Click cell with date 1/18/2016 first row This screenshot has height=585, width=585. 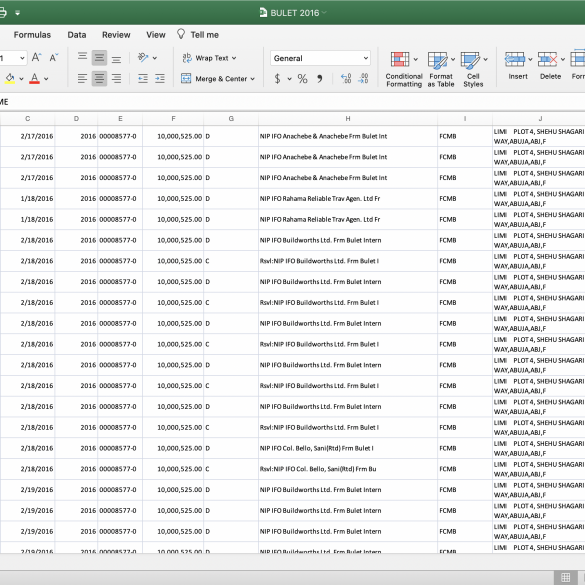[28, 198]
